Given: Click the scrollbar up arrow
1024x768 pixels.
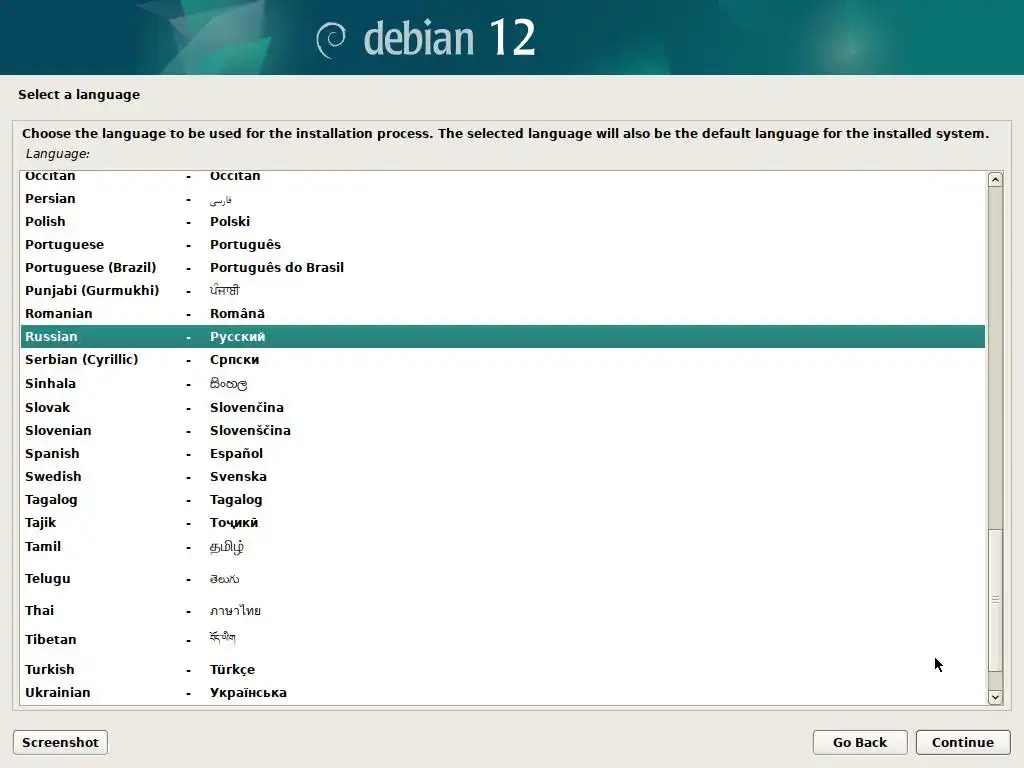Looking at the screenshot, I should [x=995, y=180].
